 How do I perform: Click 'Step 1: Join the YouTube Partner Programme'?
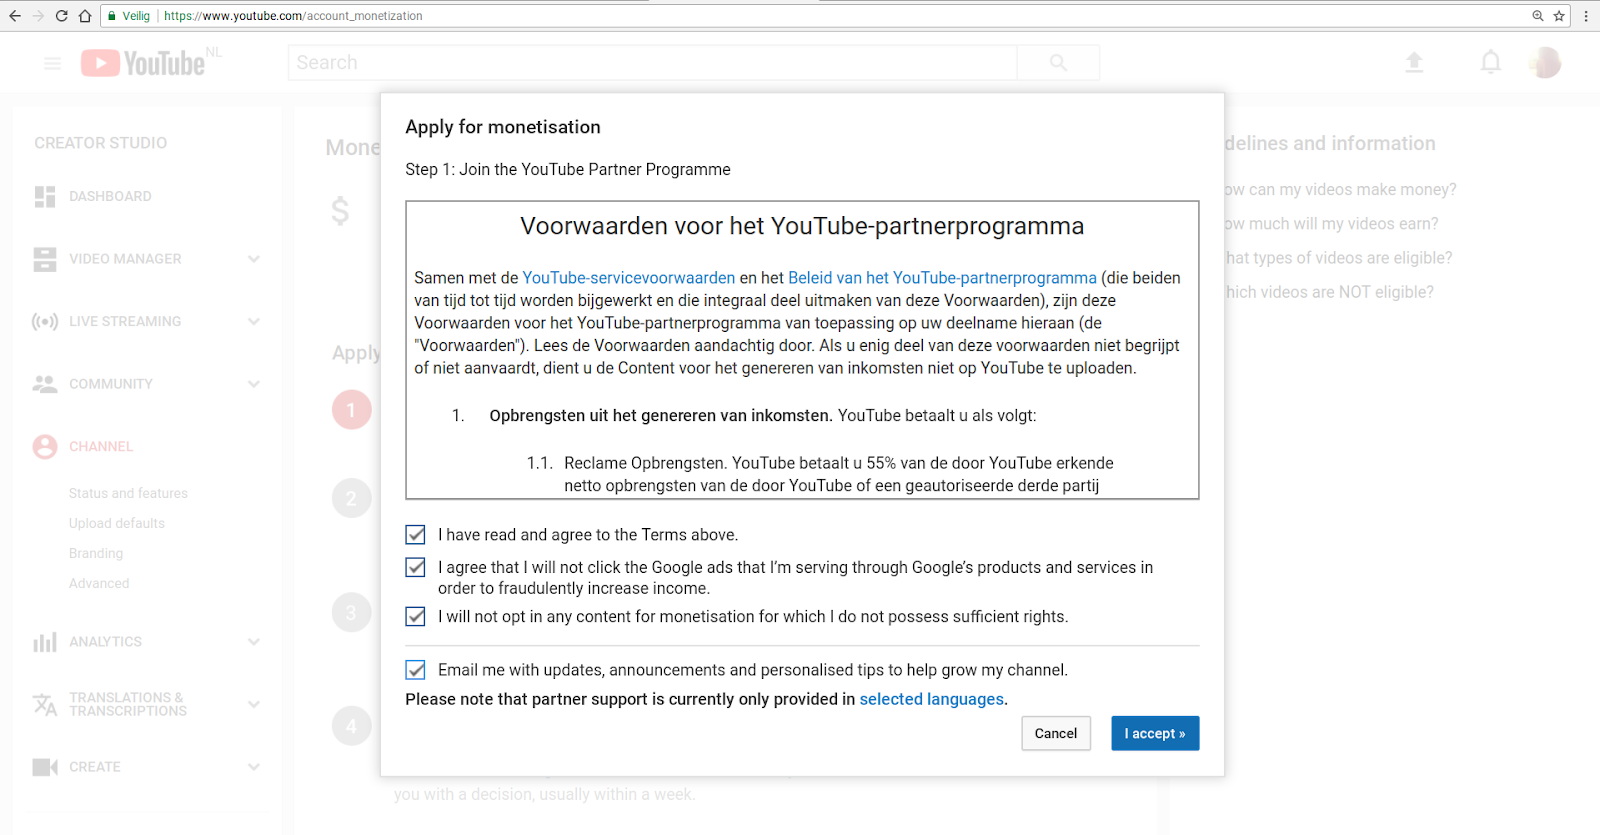568,170
